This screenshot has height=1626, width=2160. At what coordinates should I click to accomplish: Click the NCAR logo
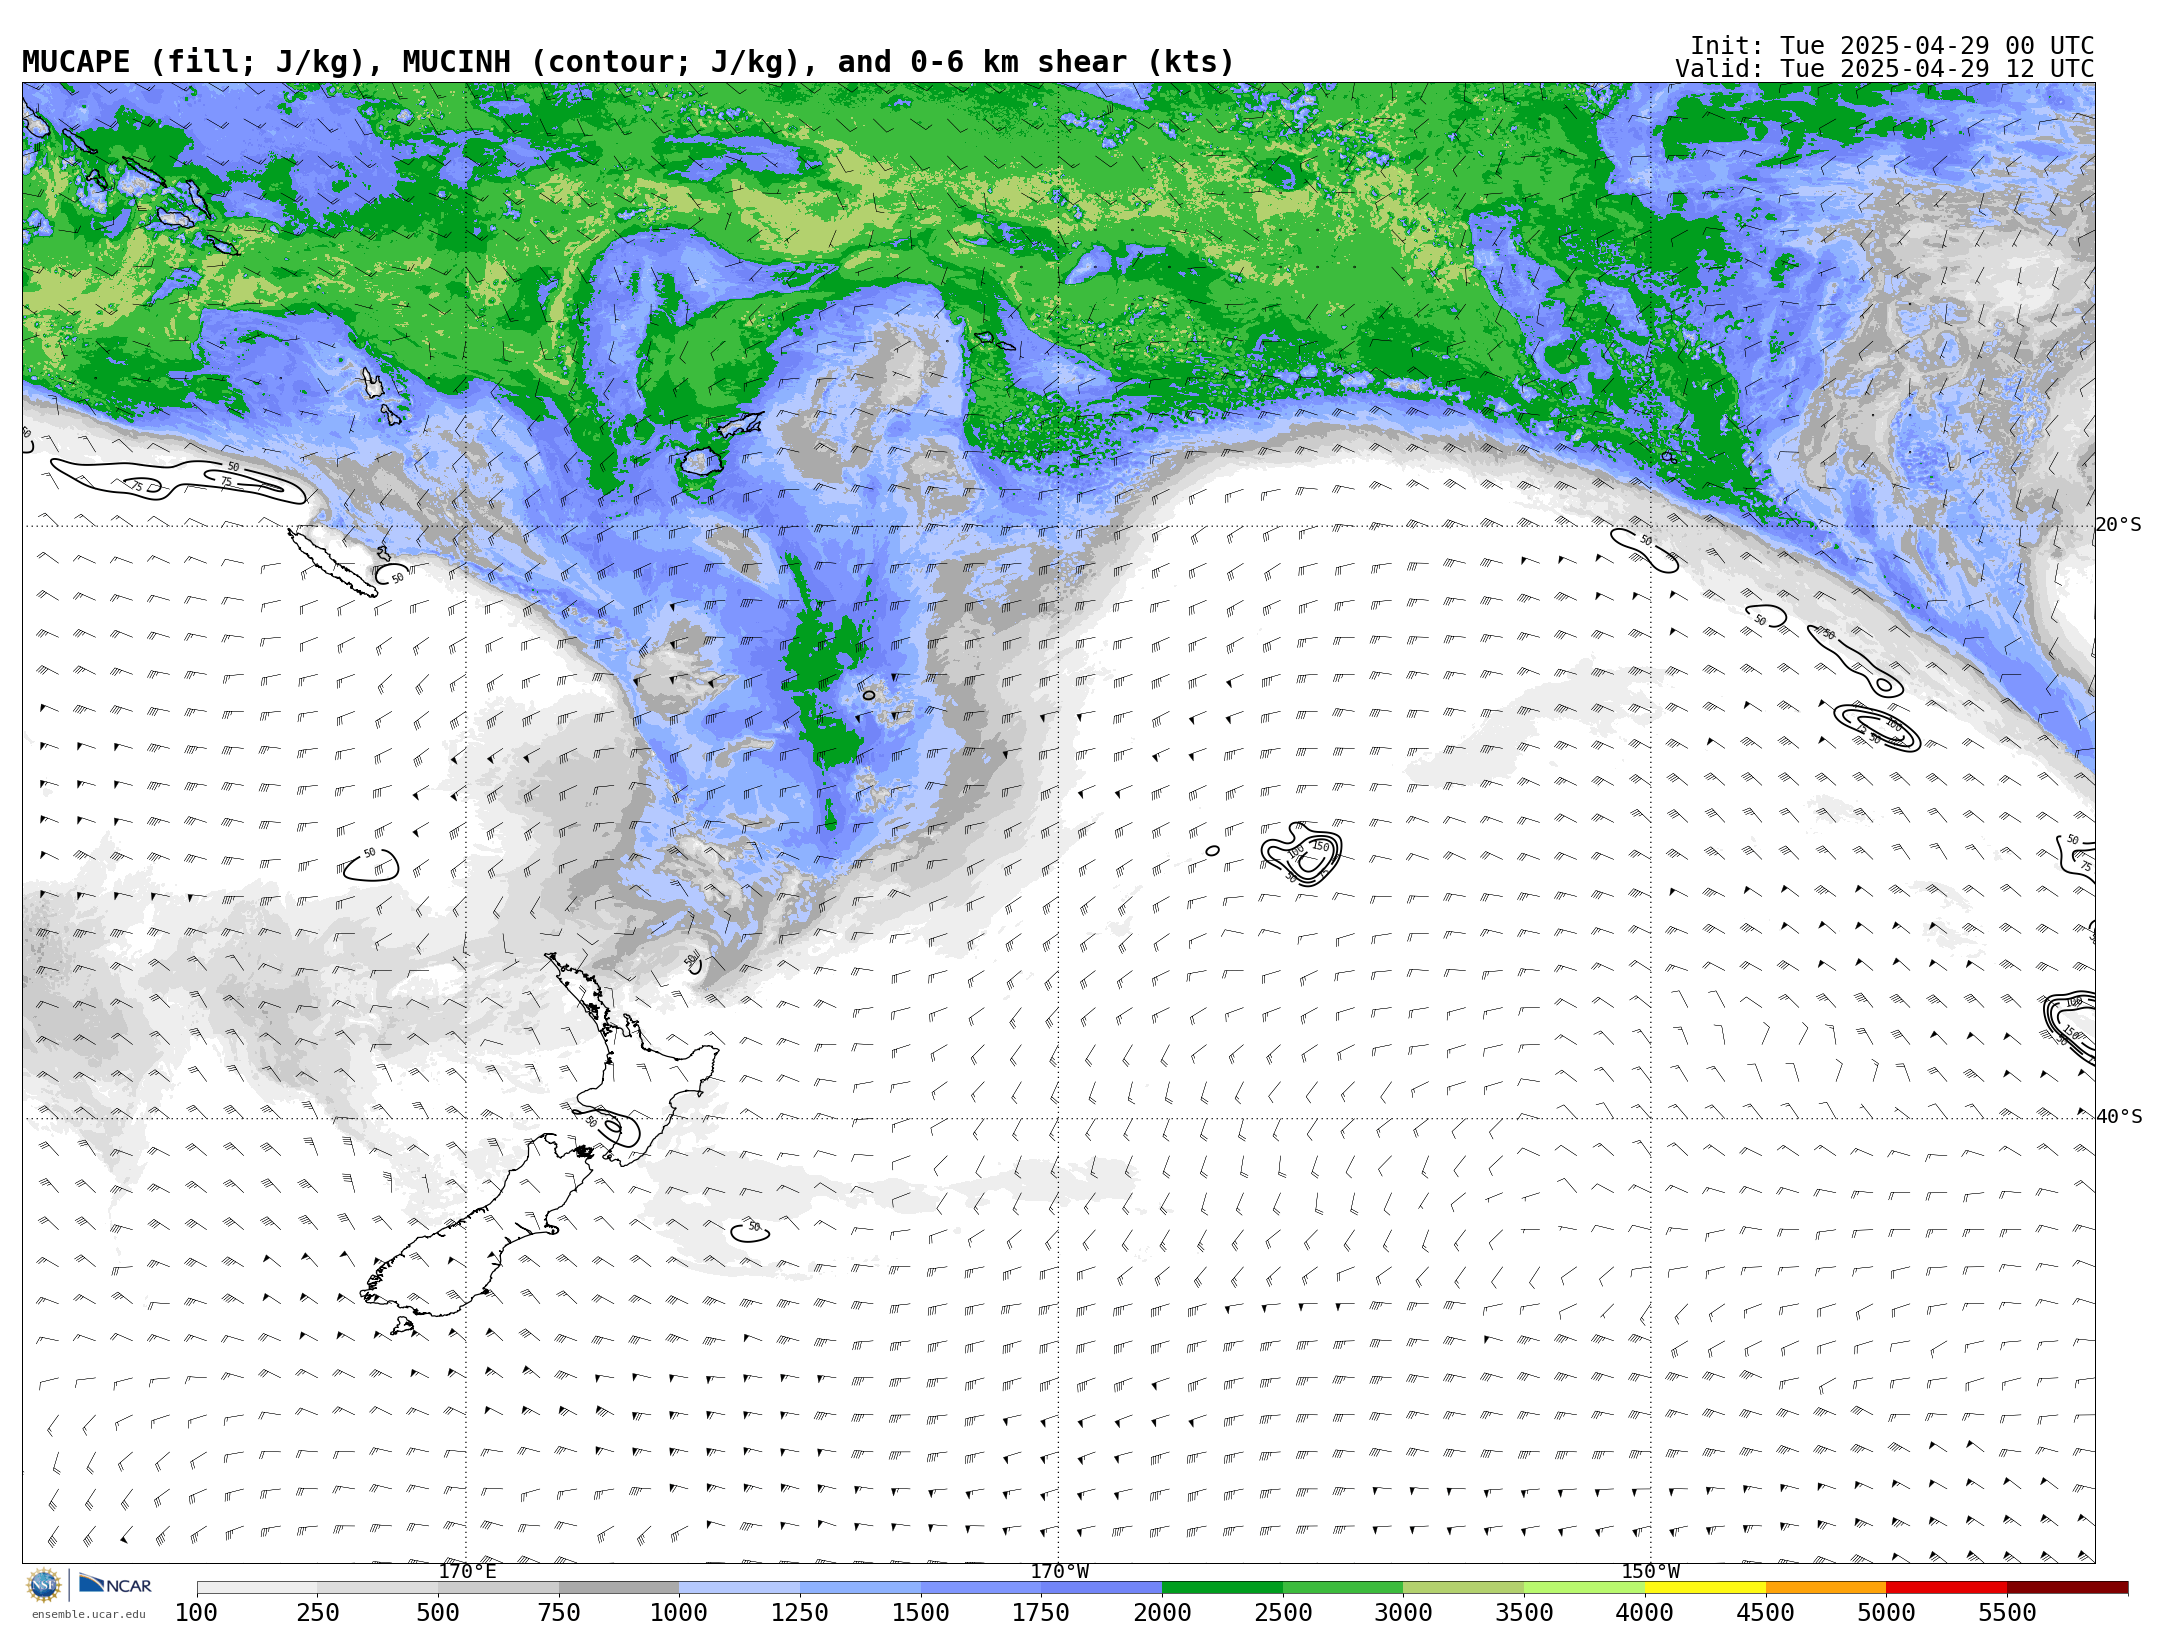pyautogui.click(x=115, y=1584)
